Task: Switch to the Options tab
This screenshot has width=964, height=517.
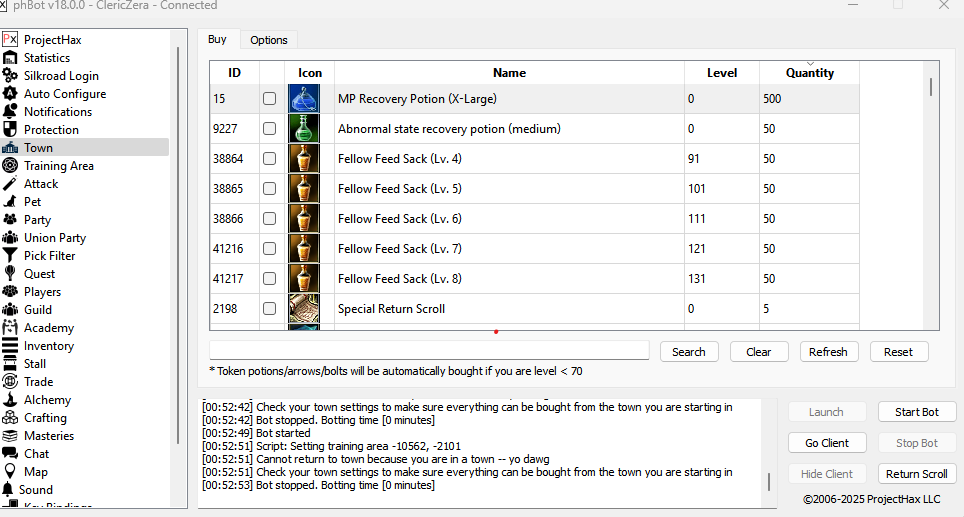Action: click(268, 40)
